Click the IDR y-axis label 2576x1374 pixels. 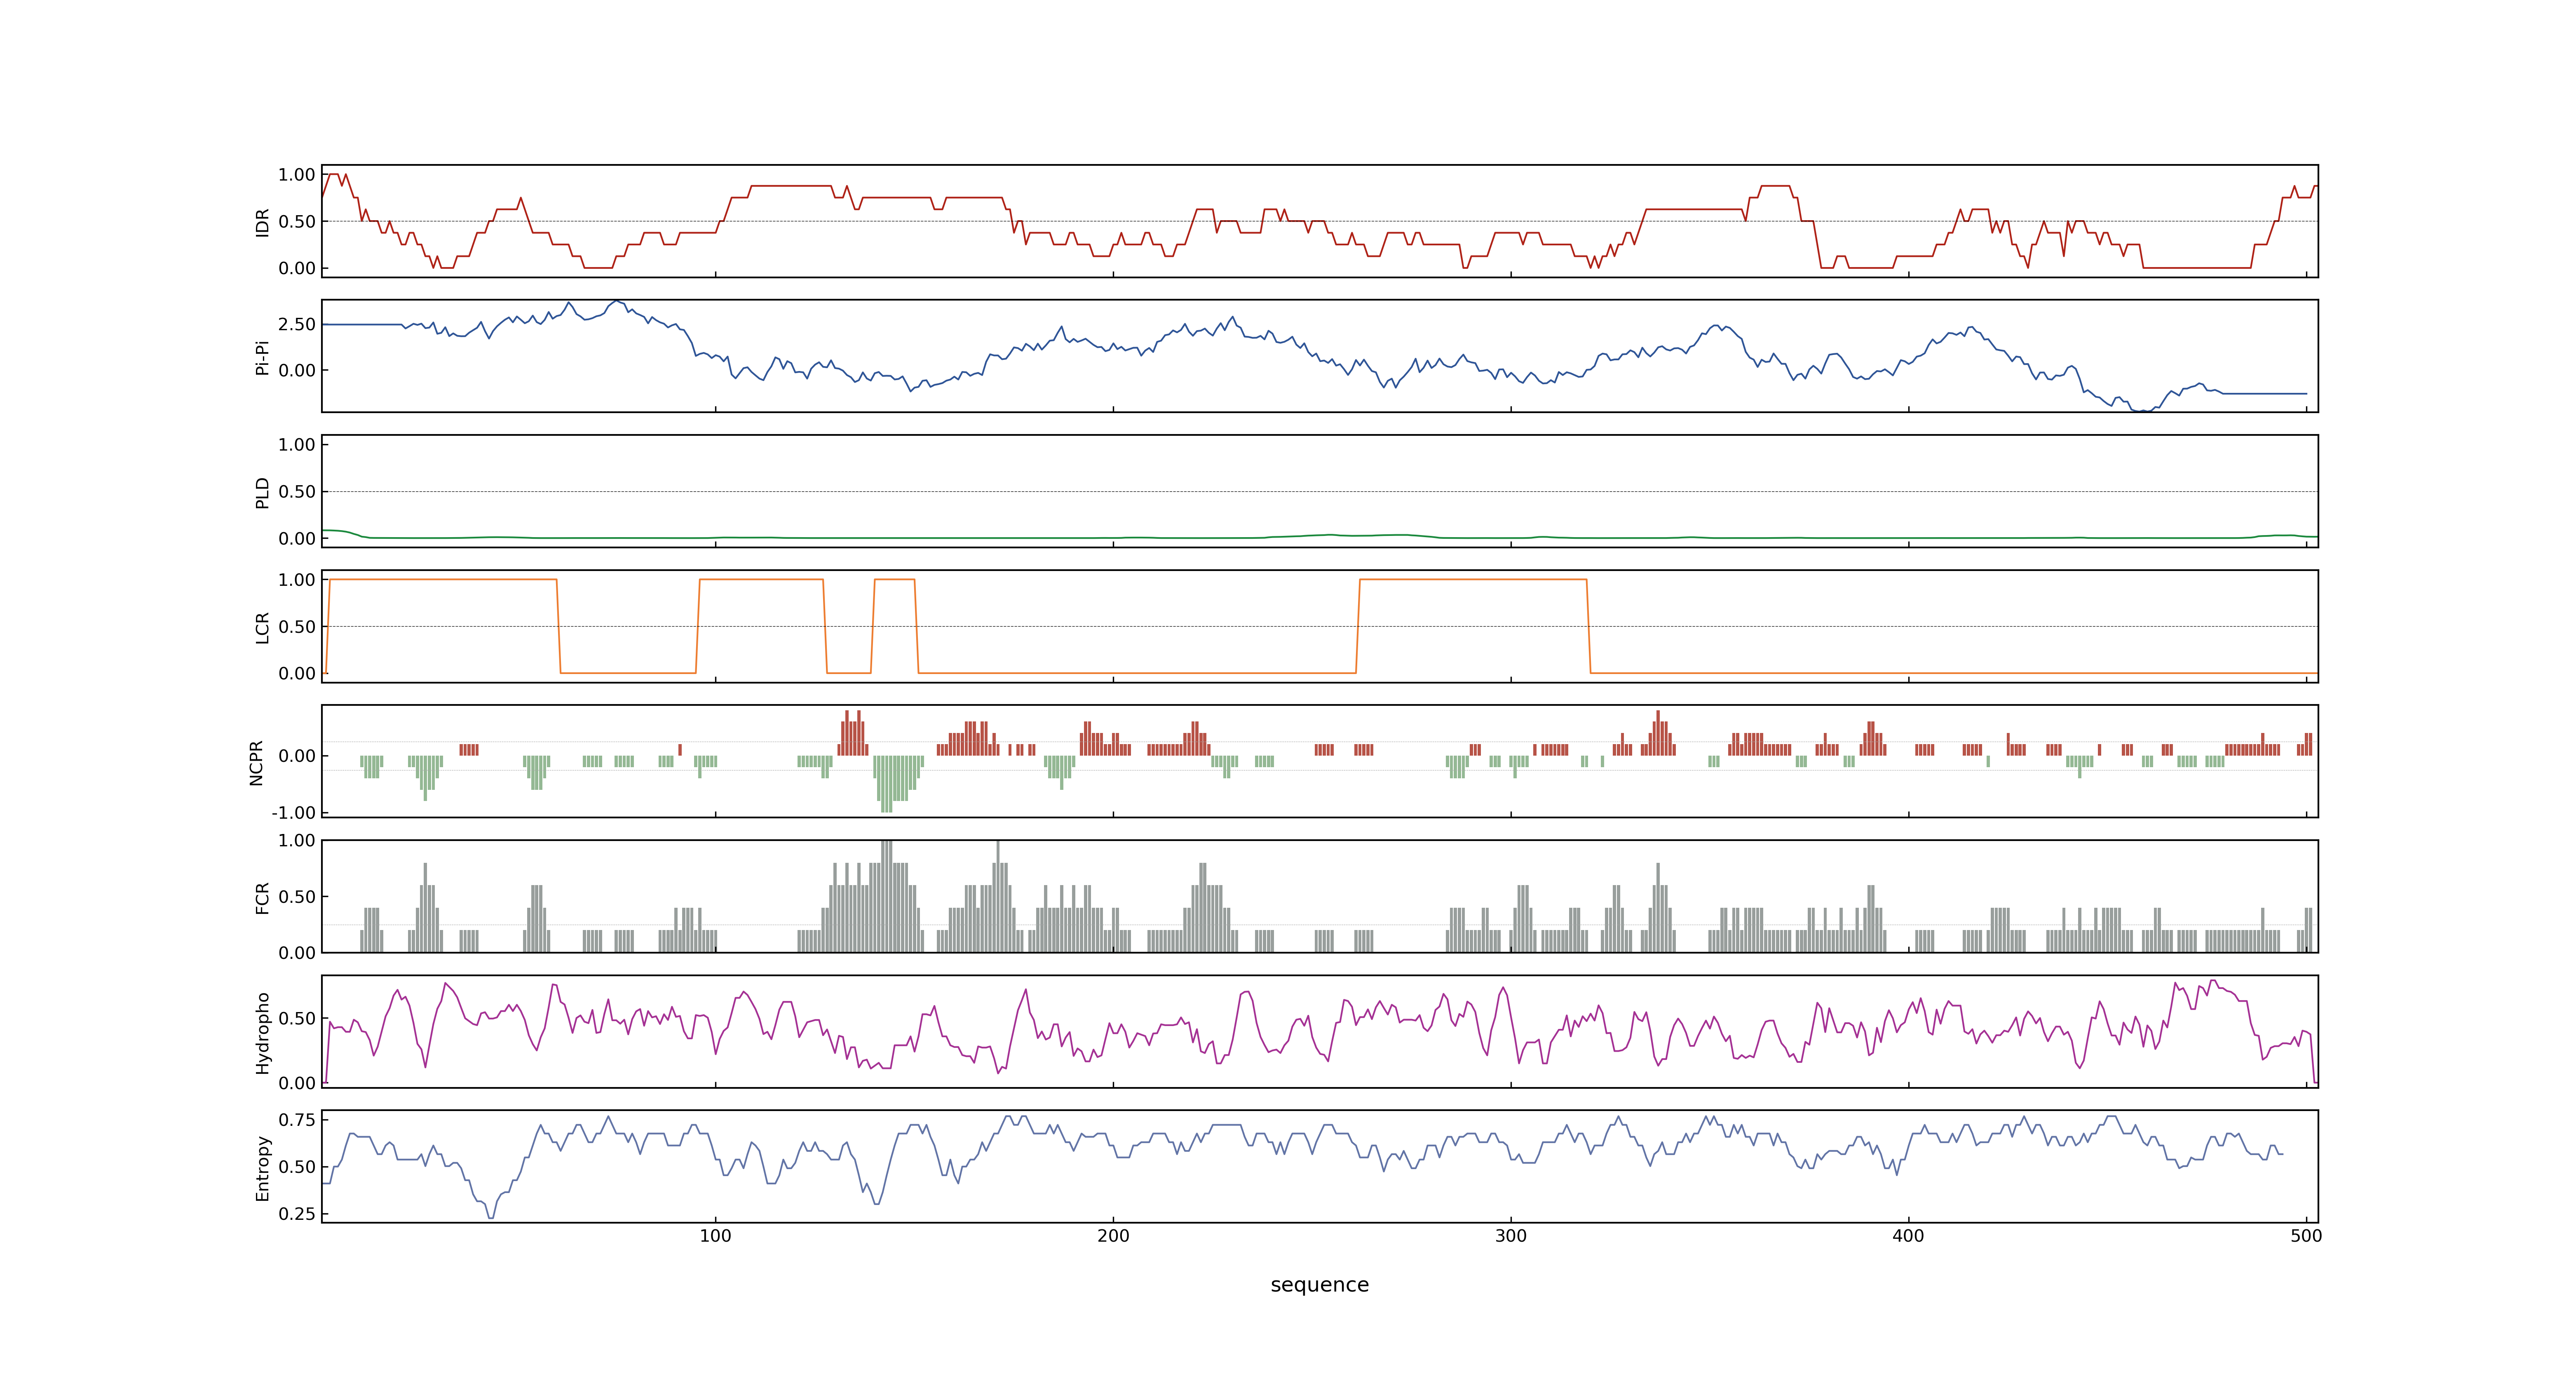(x=262, y=222)
